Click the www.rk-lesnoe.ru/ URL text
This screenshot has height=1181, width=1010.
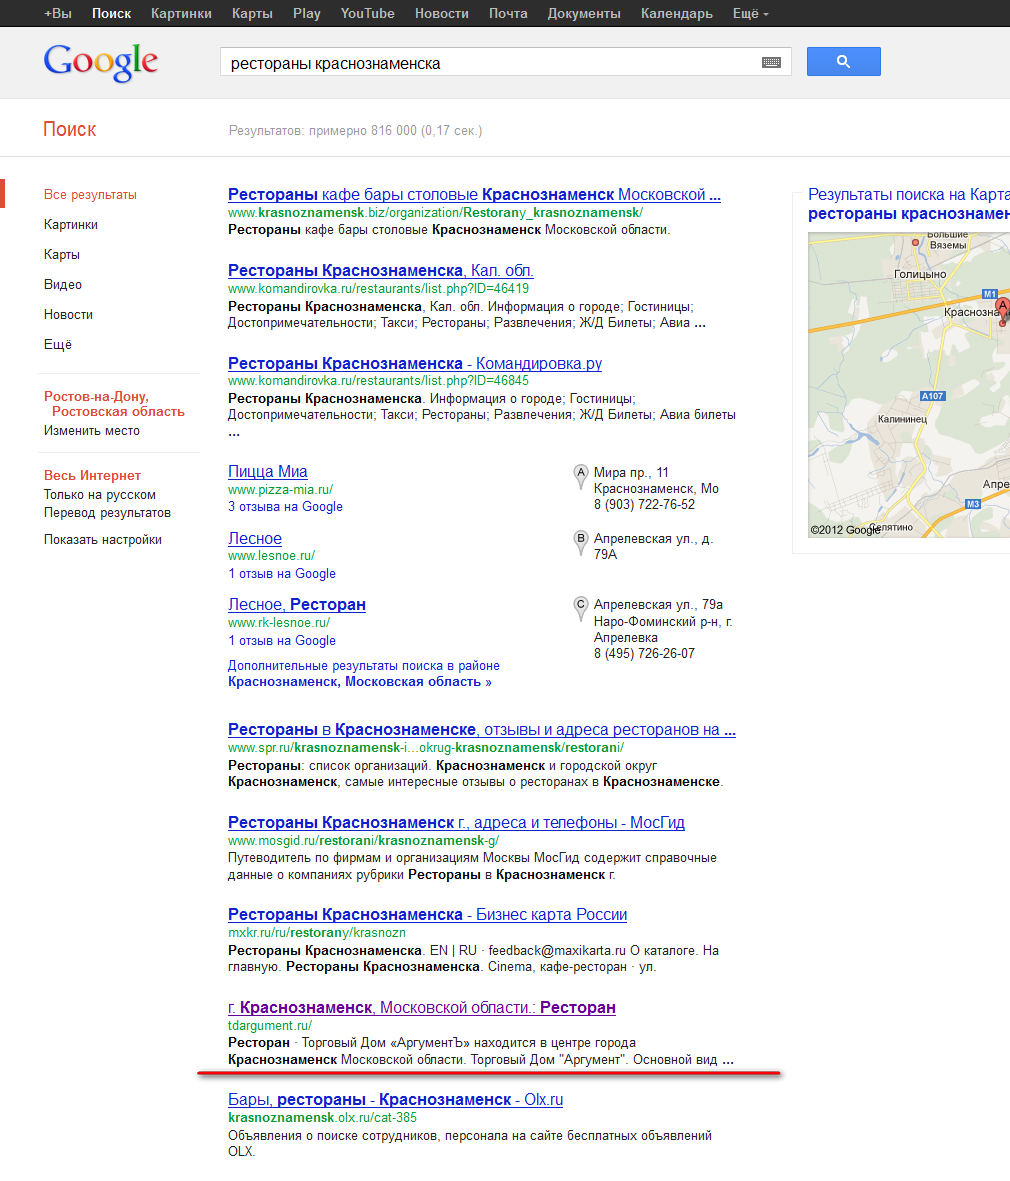click(x=279, y=623)
